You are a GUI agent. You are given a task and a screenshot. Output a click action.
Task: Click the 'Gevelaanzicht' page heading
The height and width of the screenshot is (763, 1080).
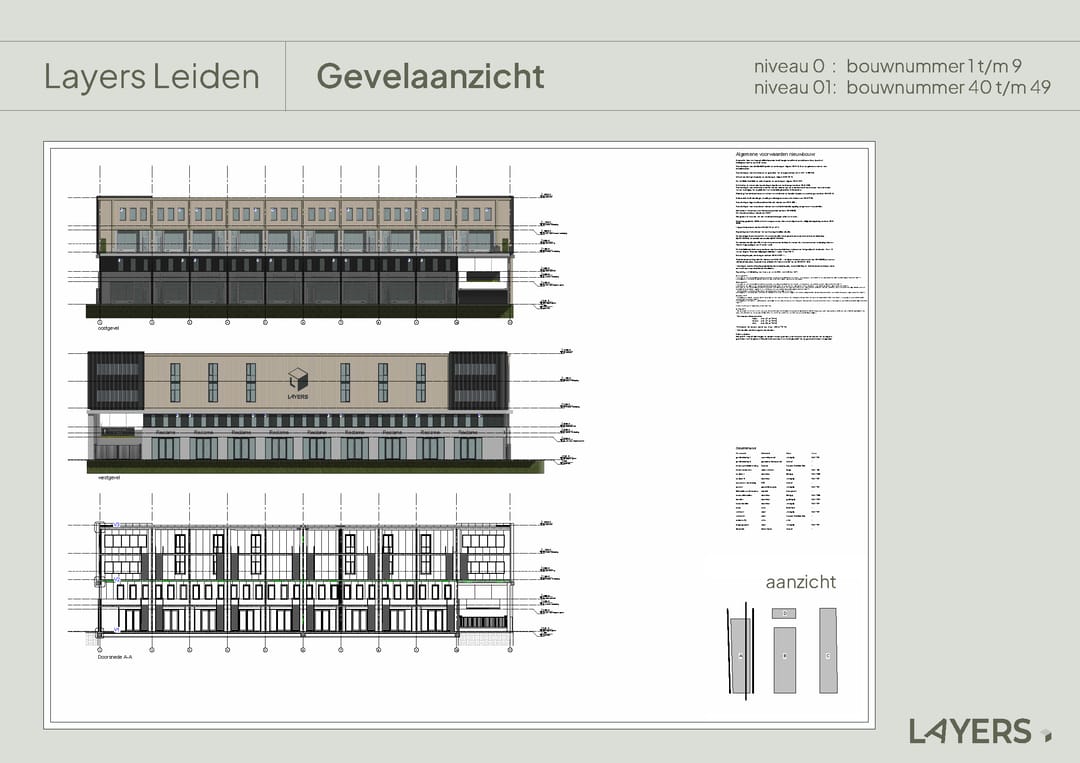tap(430, 76)
